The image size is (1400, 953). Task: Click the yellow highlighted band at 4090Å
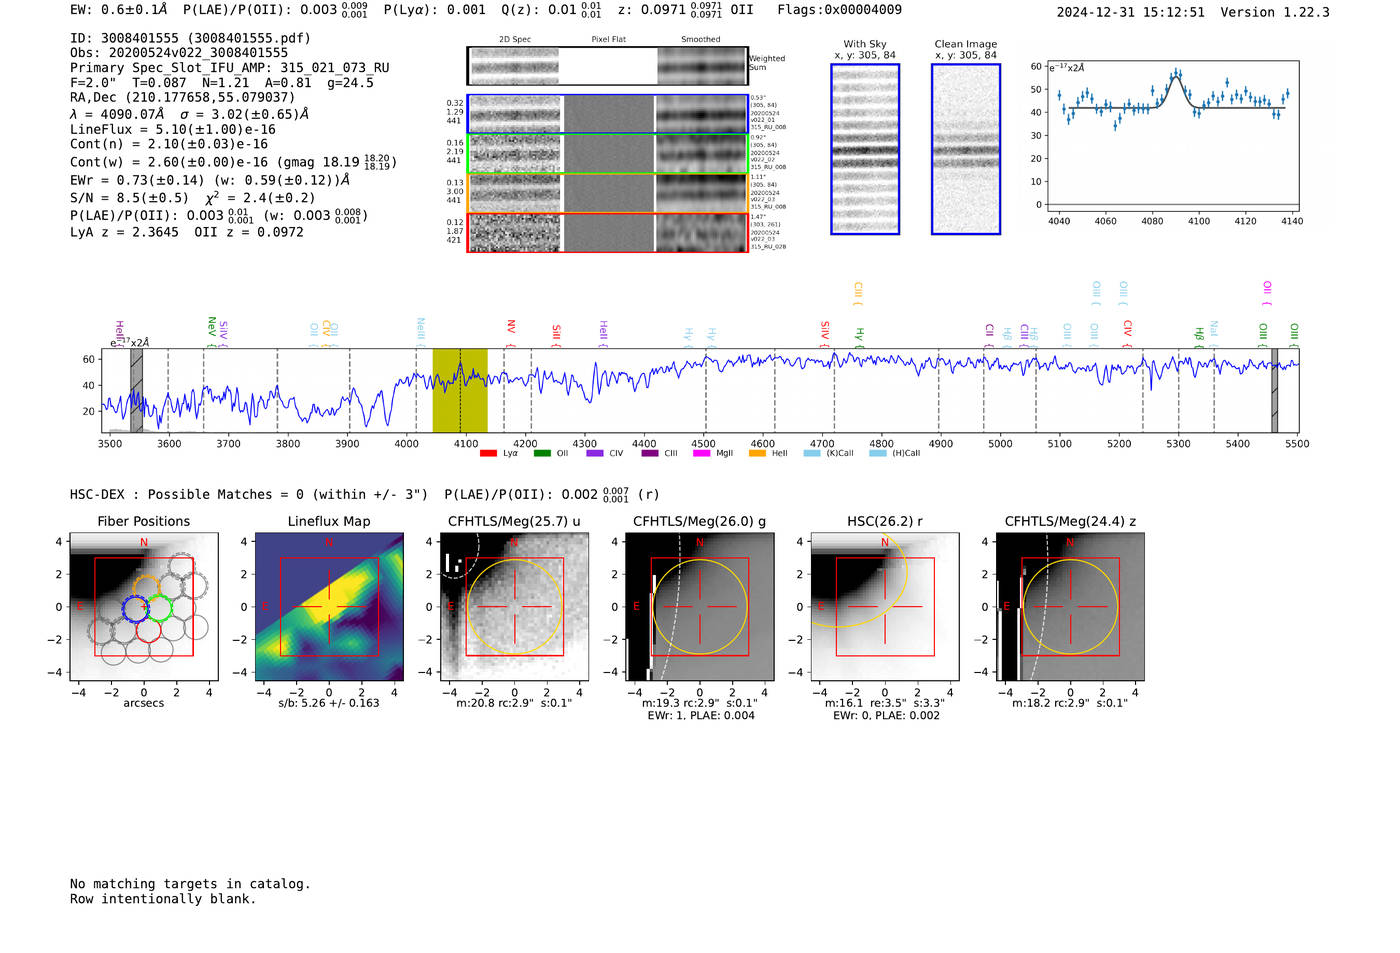460,390
